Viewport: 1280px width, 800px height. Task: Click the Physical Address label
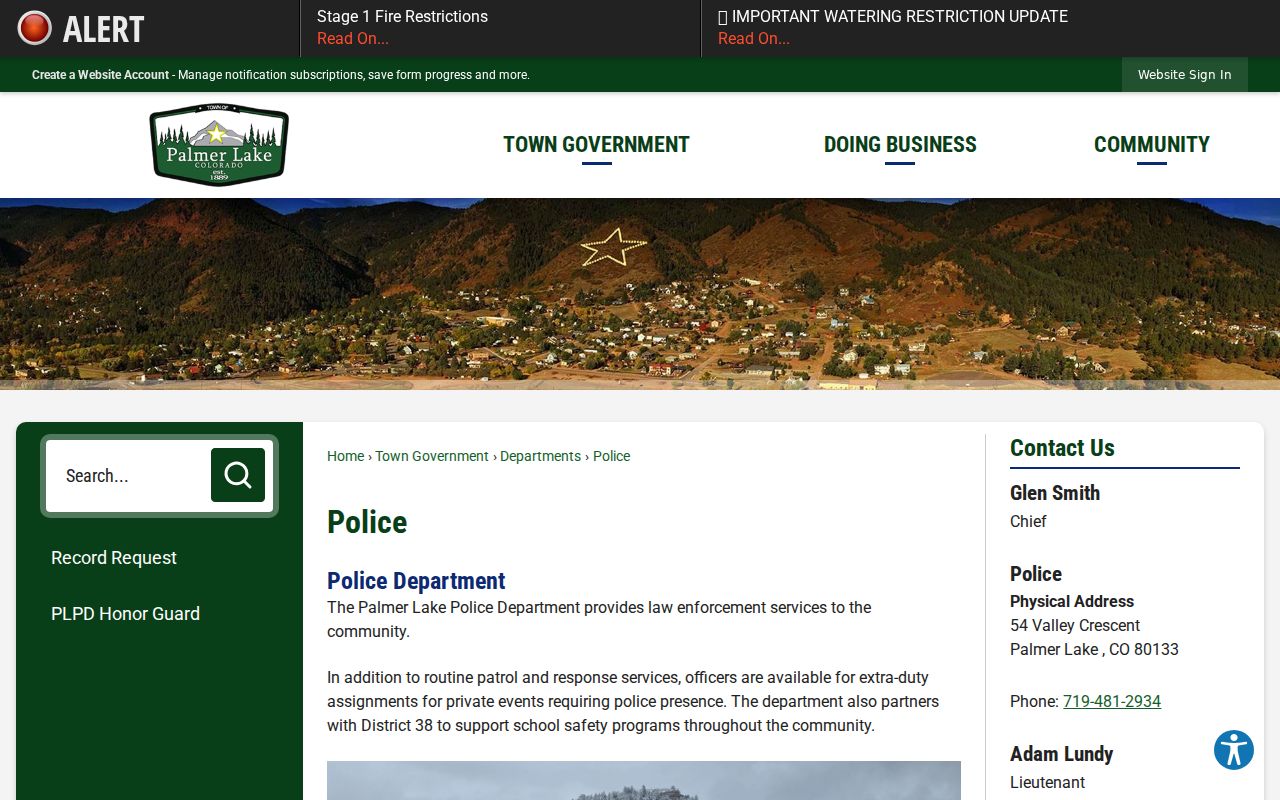(1072, 602)
